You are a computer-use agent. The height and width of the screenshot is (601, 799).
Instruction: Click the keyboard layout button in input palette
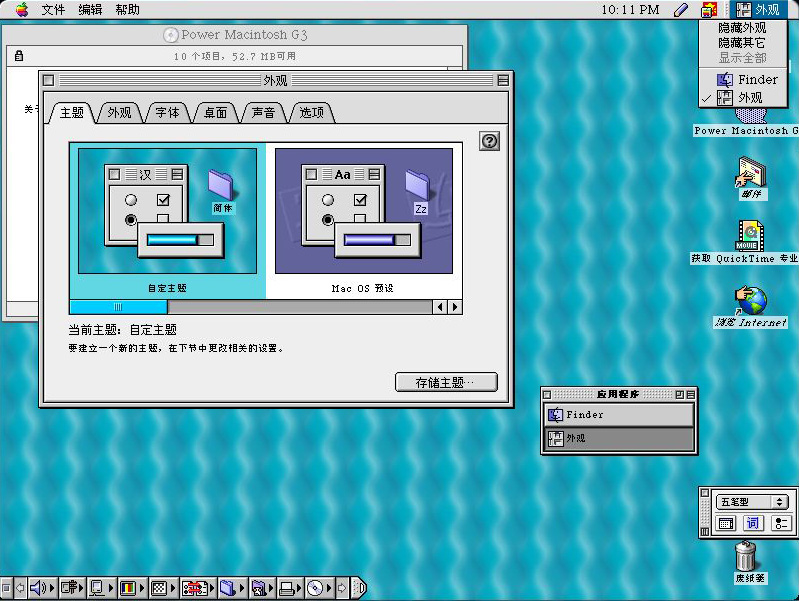click(x=727, y=523)
